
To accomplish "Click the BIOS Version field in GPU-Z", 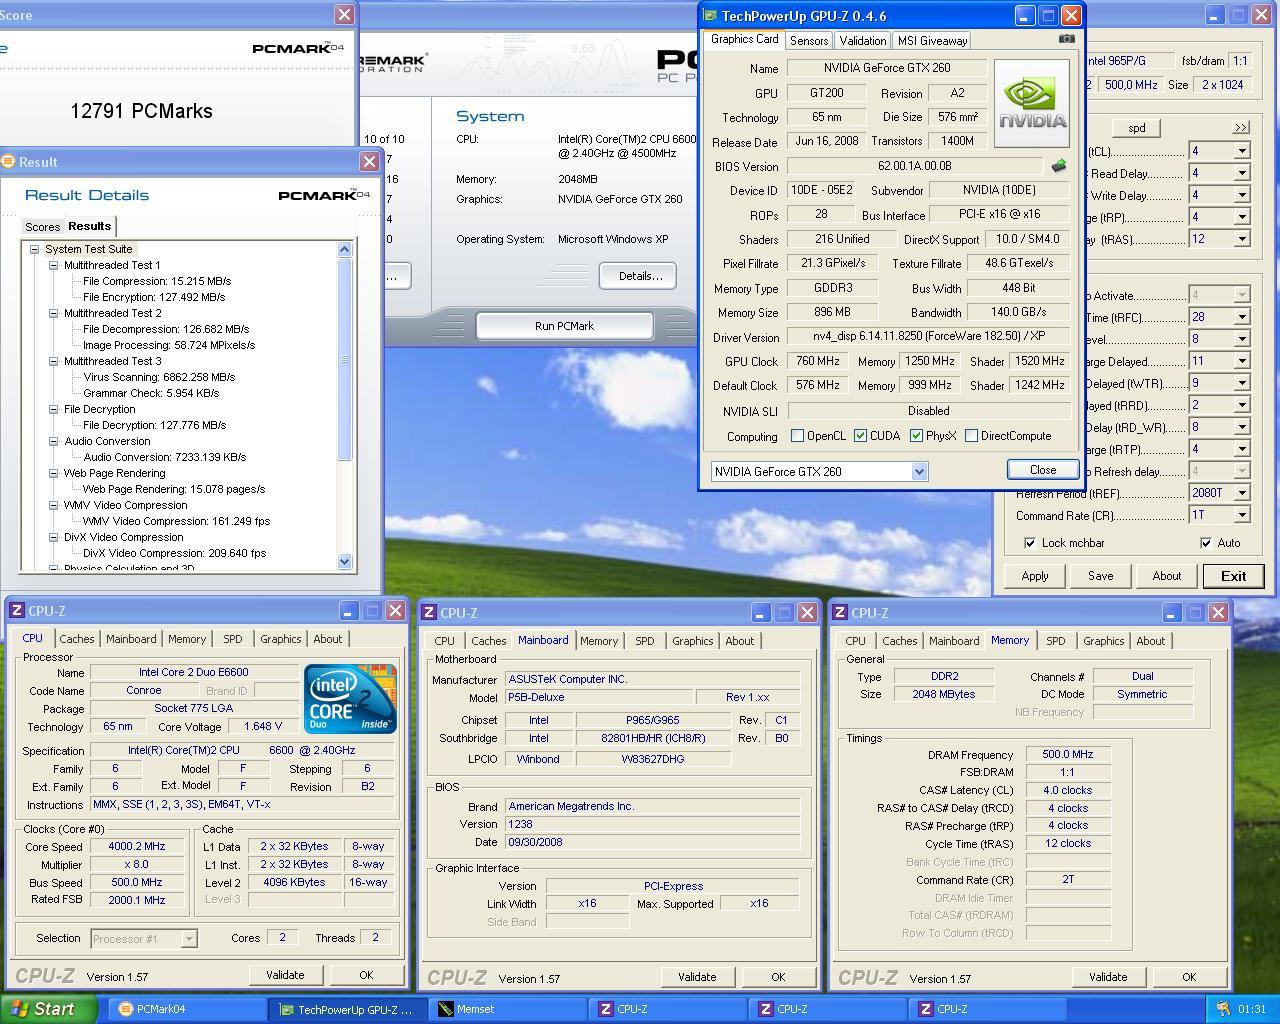I will point(915,166).
